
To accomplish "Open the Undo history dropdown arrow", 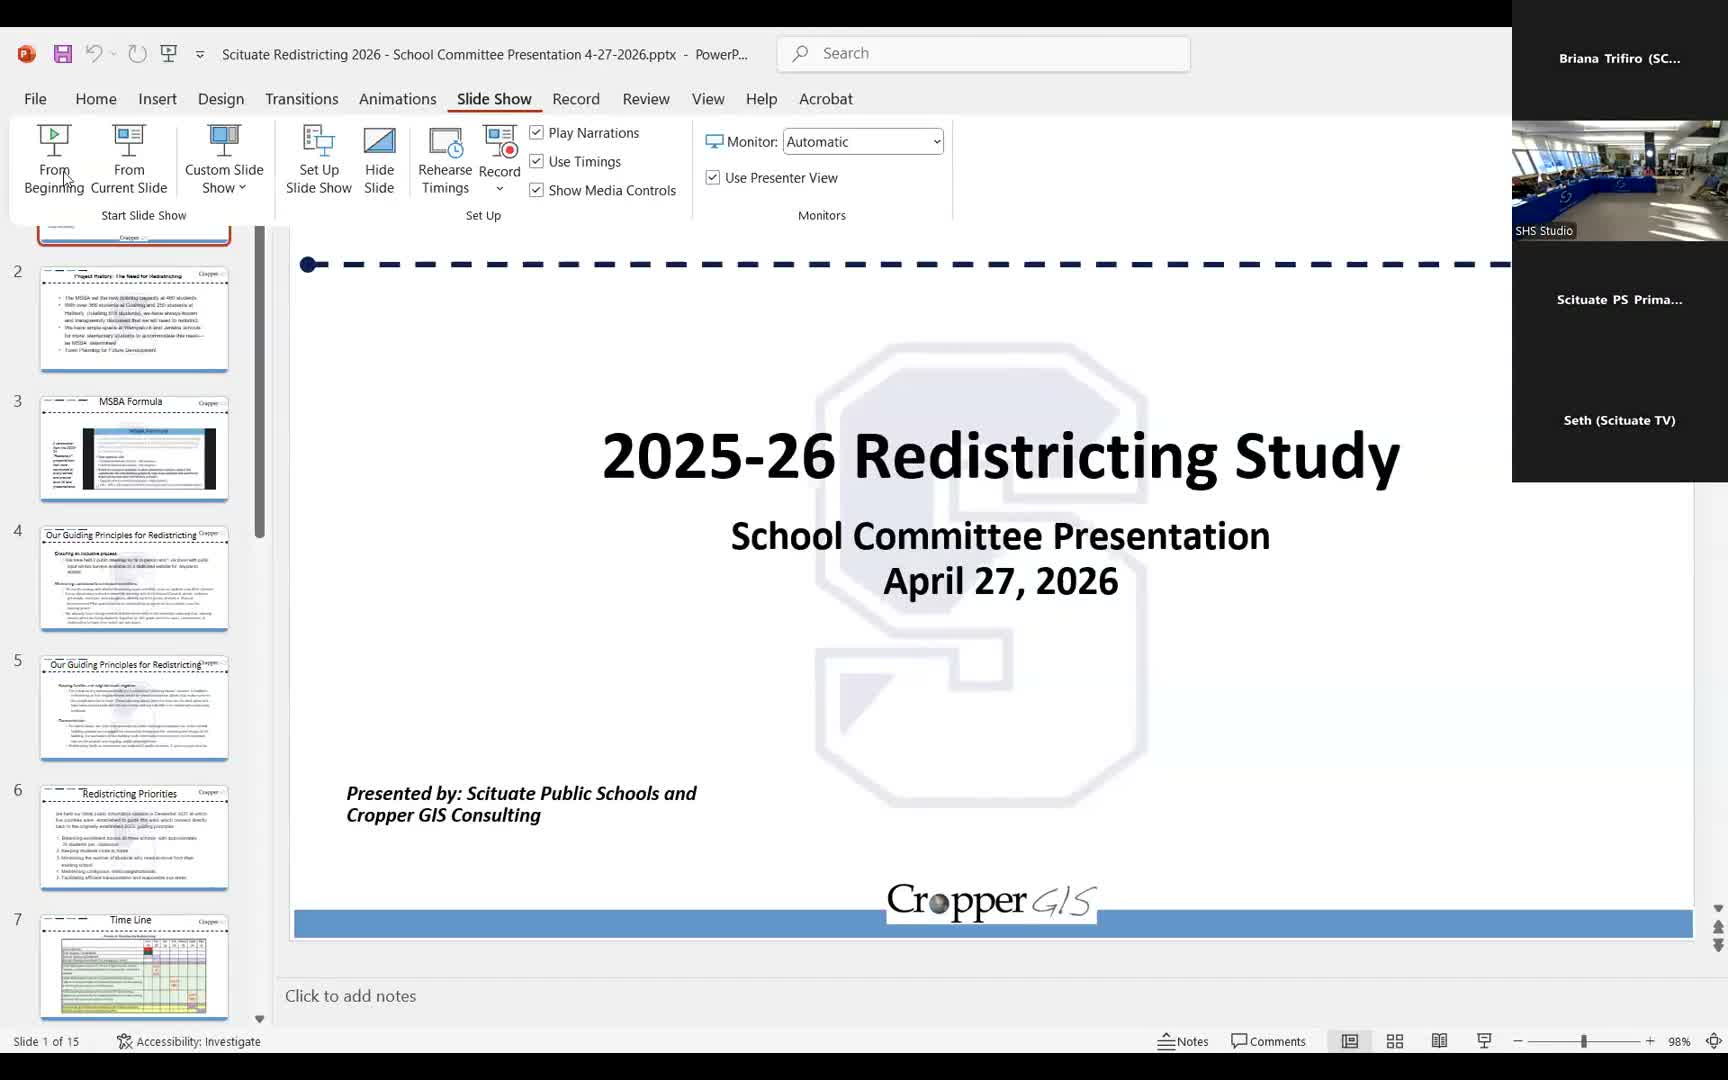I will point(113,54).
